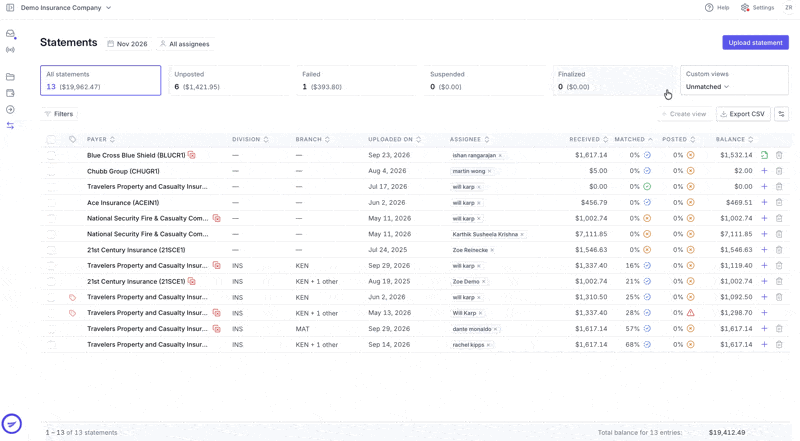Click the transfer arrows sidebar icon
800x441 pixels.
pos(10,126)
